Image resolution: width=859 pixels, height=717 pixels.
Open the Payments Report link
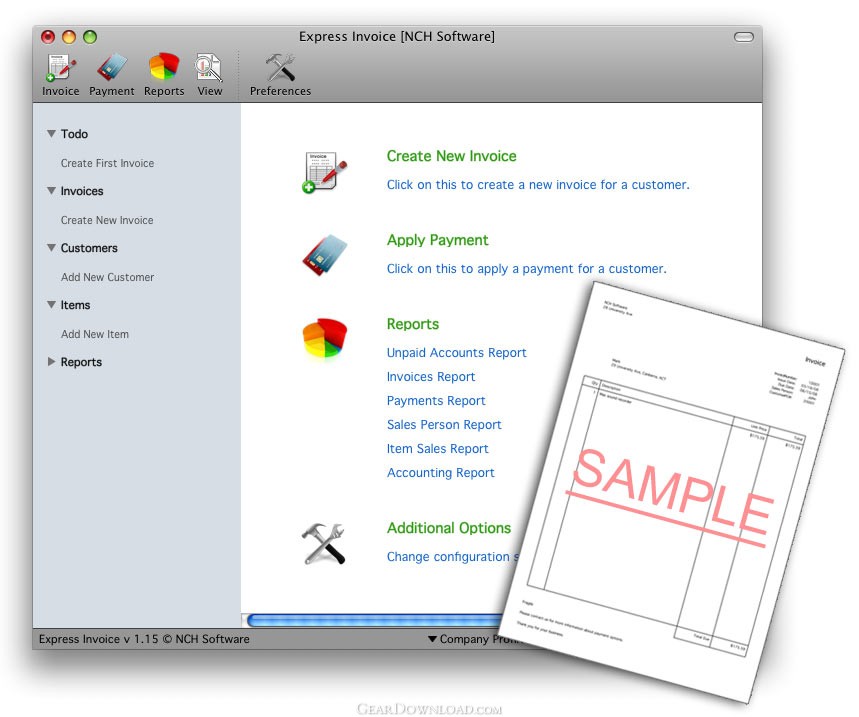[x=436, y=401]
